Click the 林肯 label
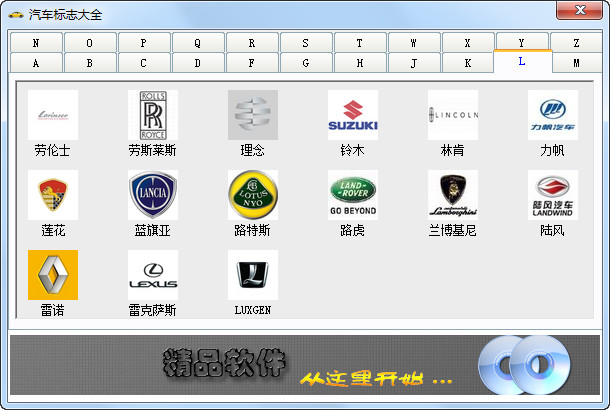 (x=452, y=150)
